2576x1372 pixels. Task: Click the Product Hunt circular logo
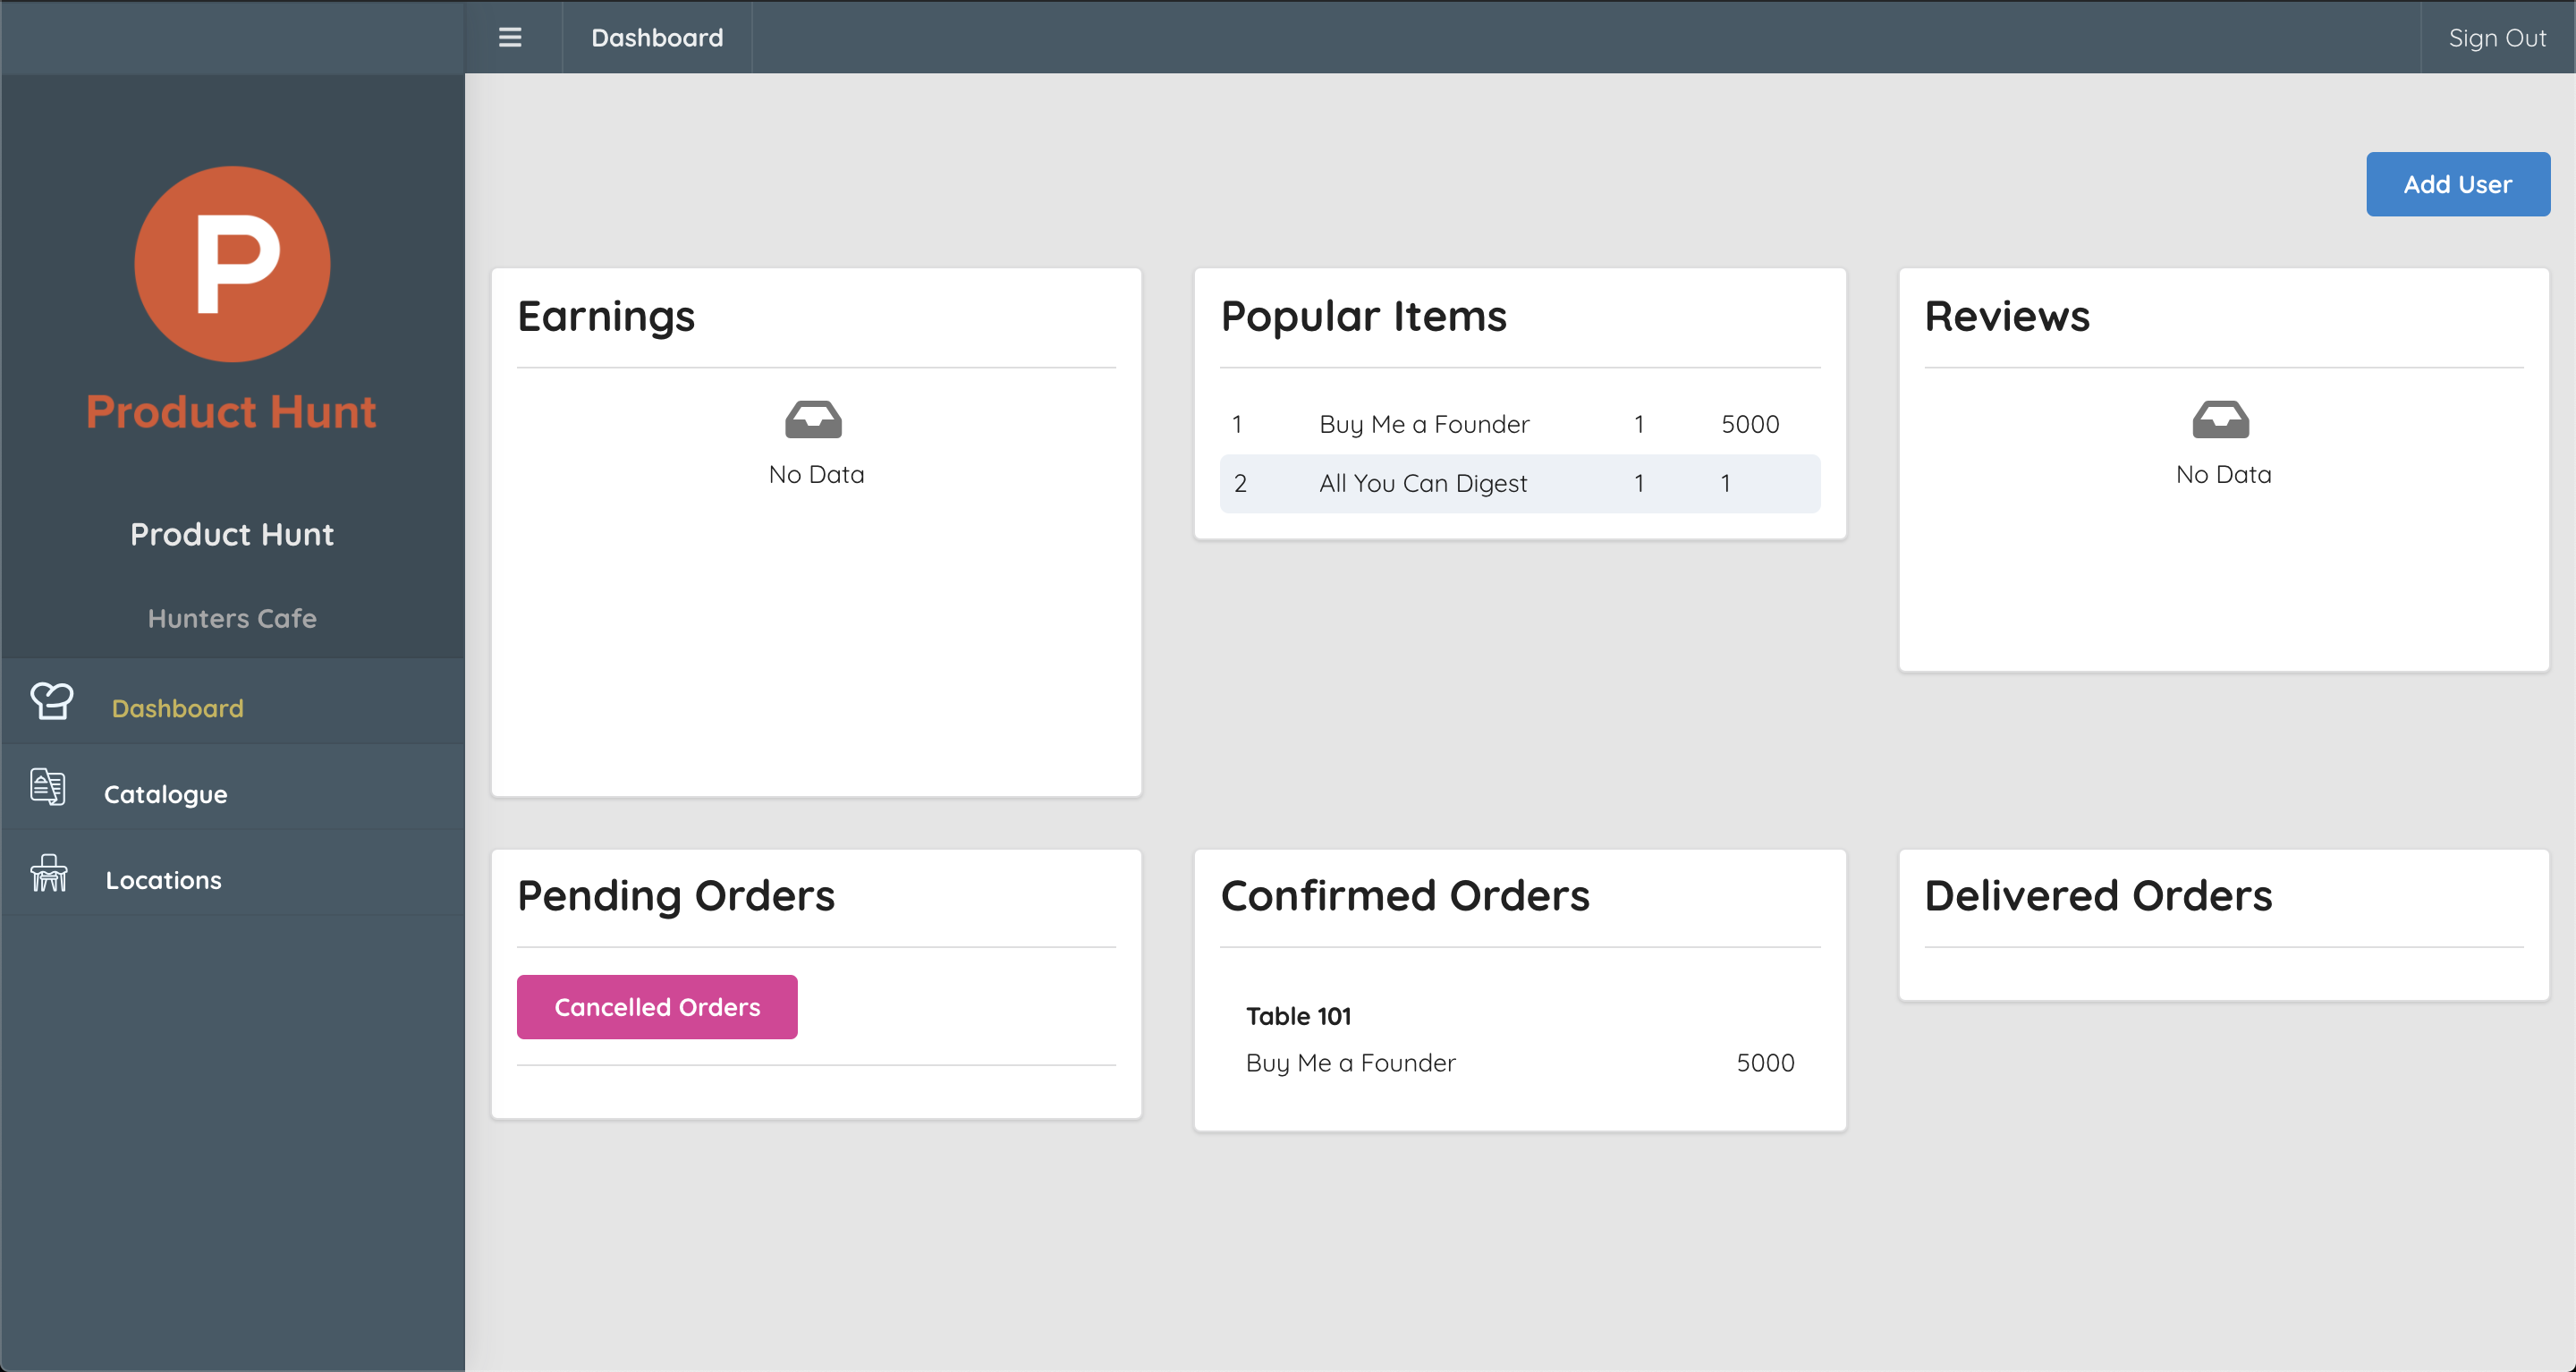232,264
